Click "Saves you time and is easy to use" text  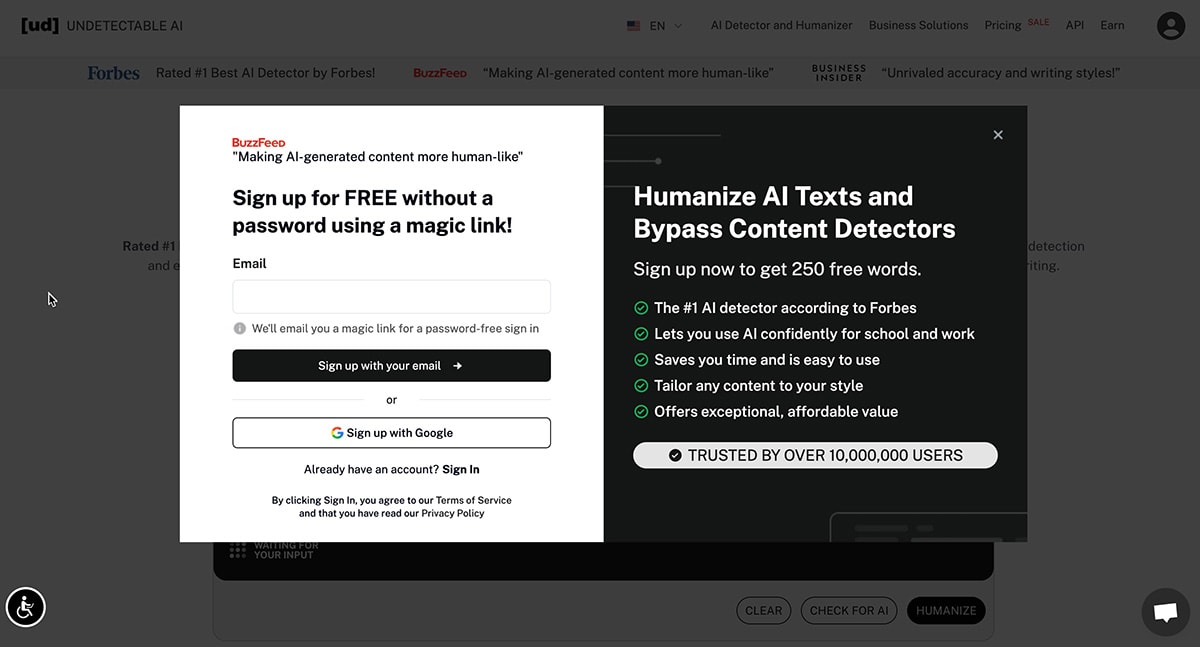coord(767,360)
